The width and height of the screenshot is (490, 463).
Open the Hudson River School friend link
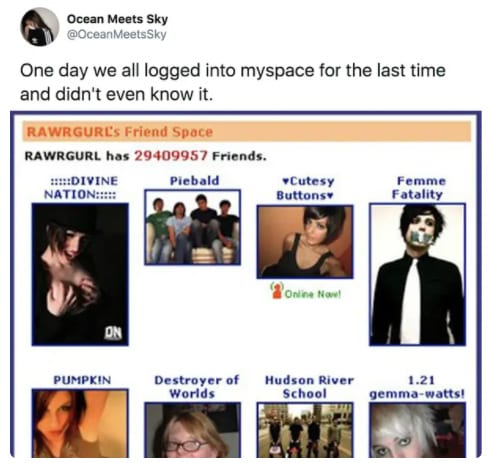point(309,387)
